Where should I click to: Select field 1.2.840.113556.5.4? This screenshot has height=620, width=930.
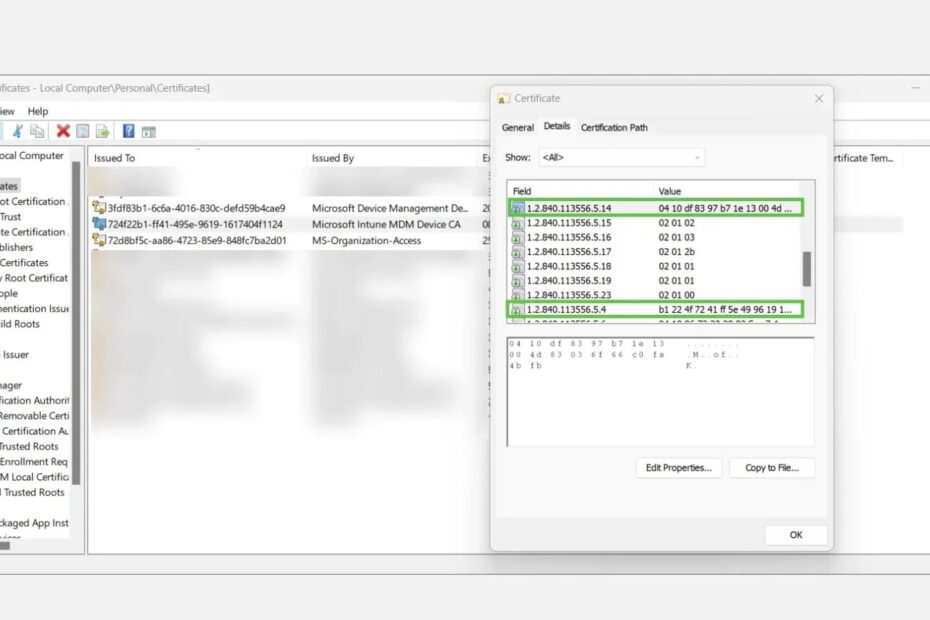655,309
